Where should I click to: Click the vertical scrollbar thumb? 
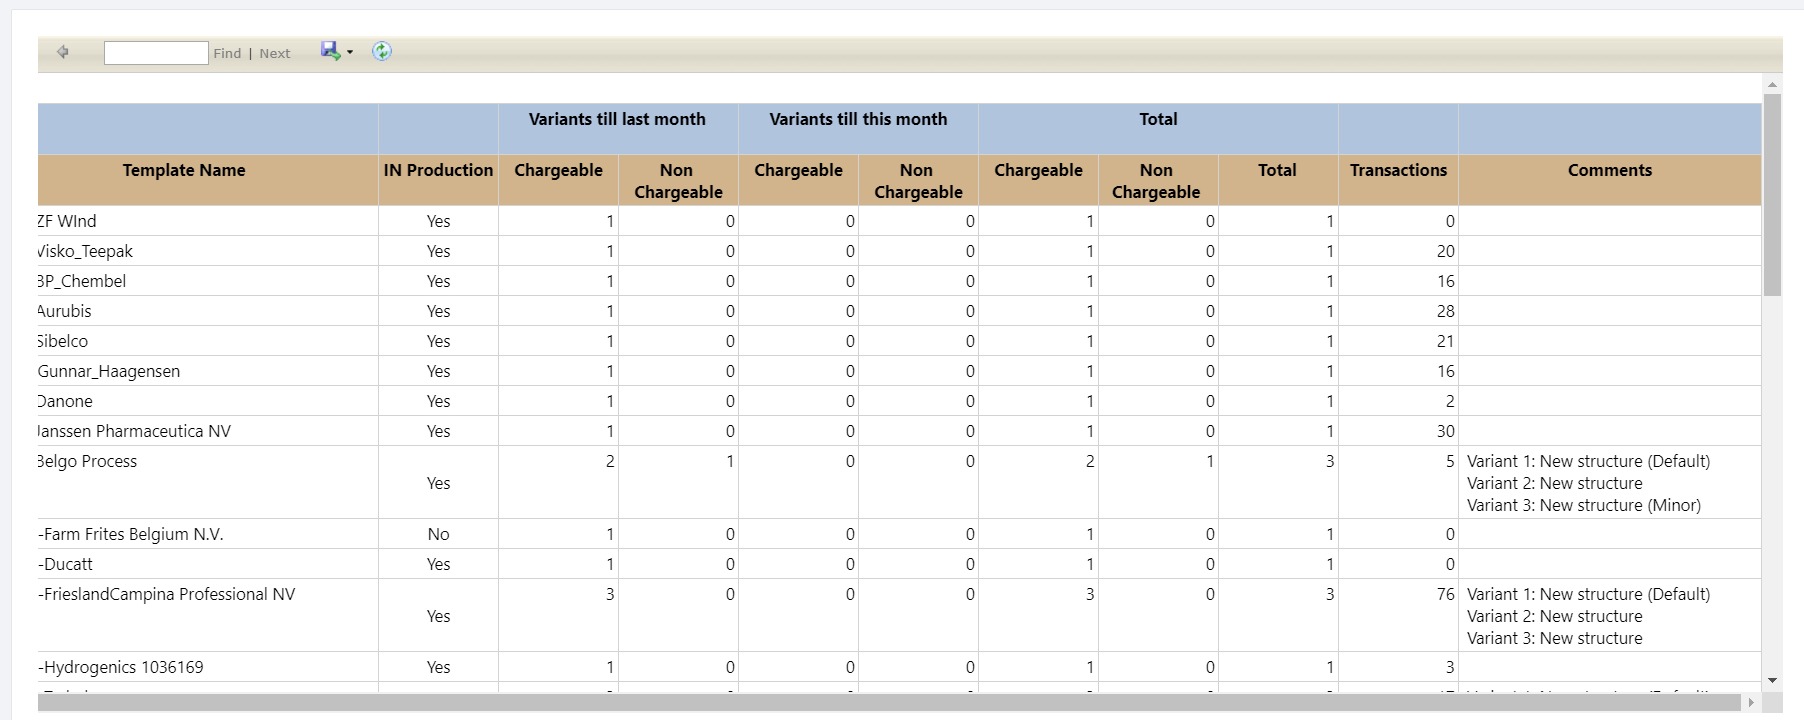click(x=1773, y=195)
